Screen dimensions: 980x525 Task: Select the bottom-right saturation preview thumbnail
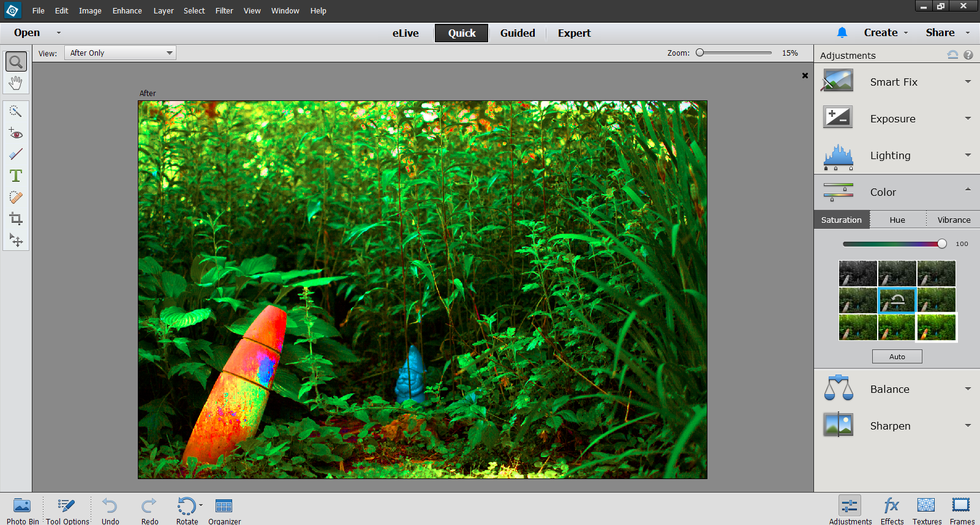click(x=936, y=327)
